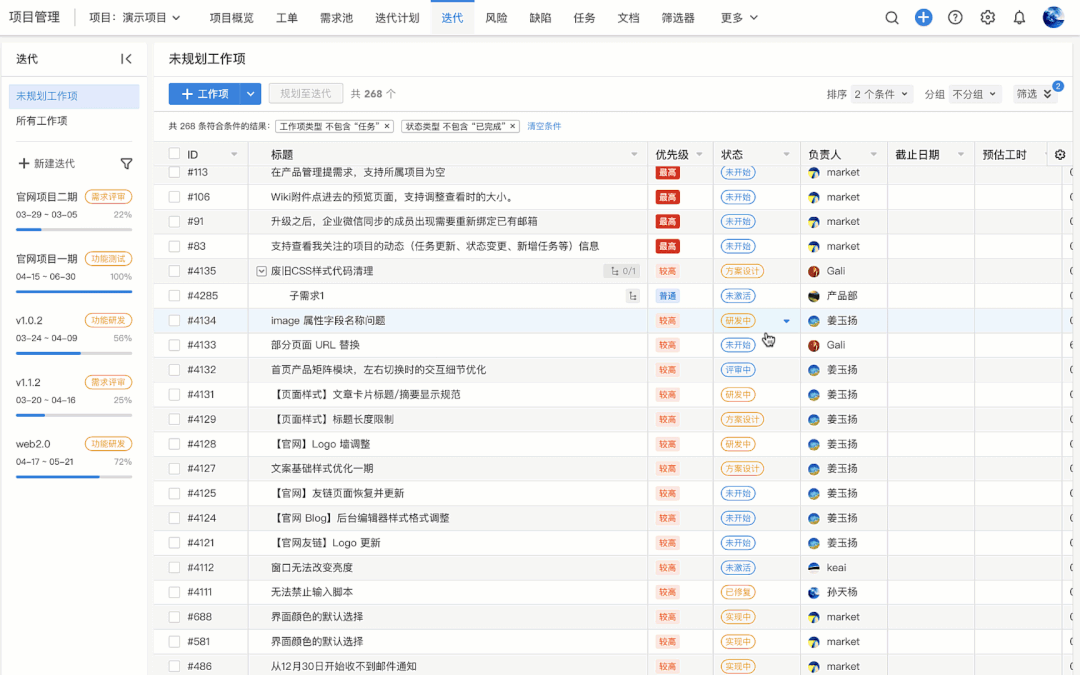Open the help question mark icon

pyautogui.click(x=955, y=17)
